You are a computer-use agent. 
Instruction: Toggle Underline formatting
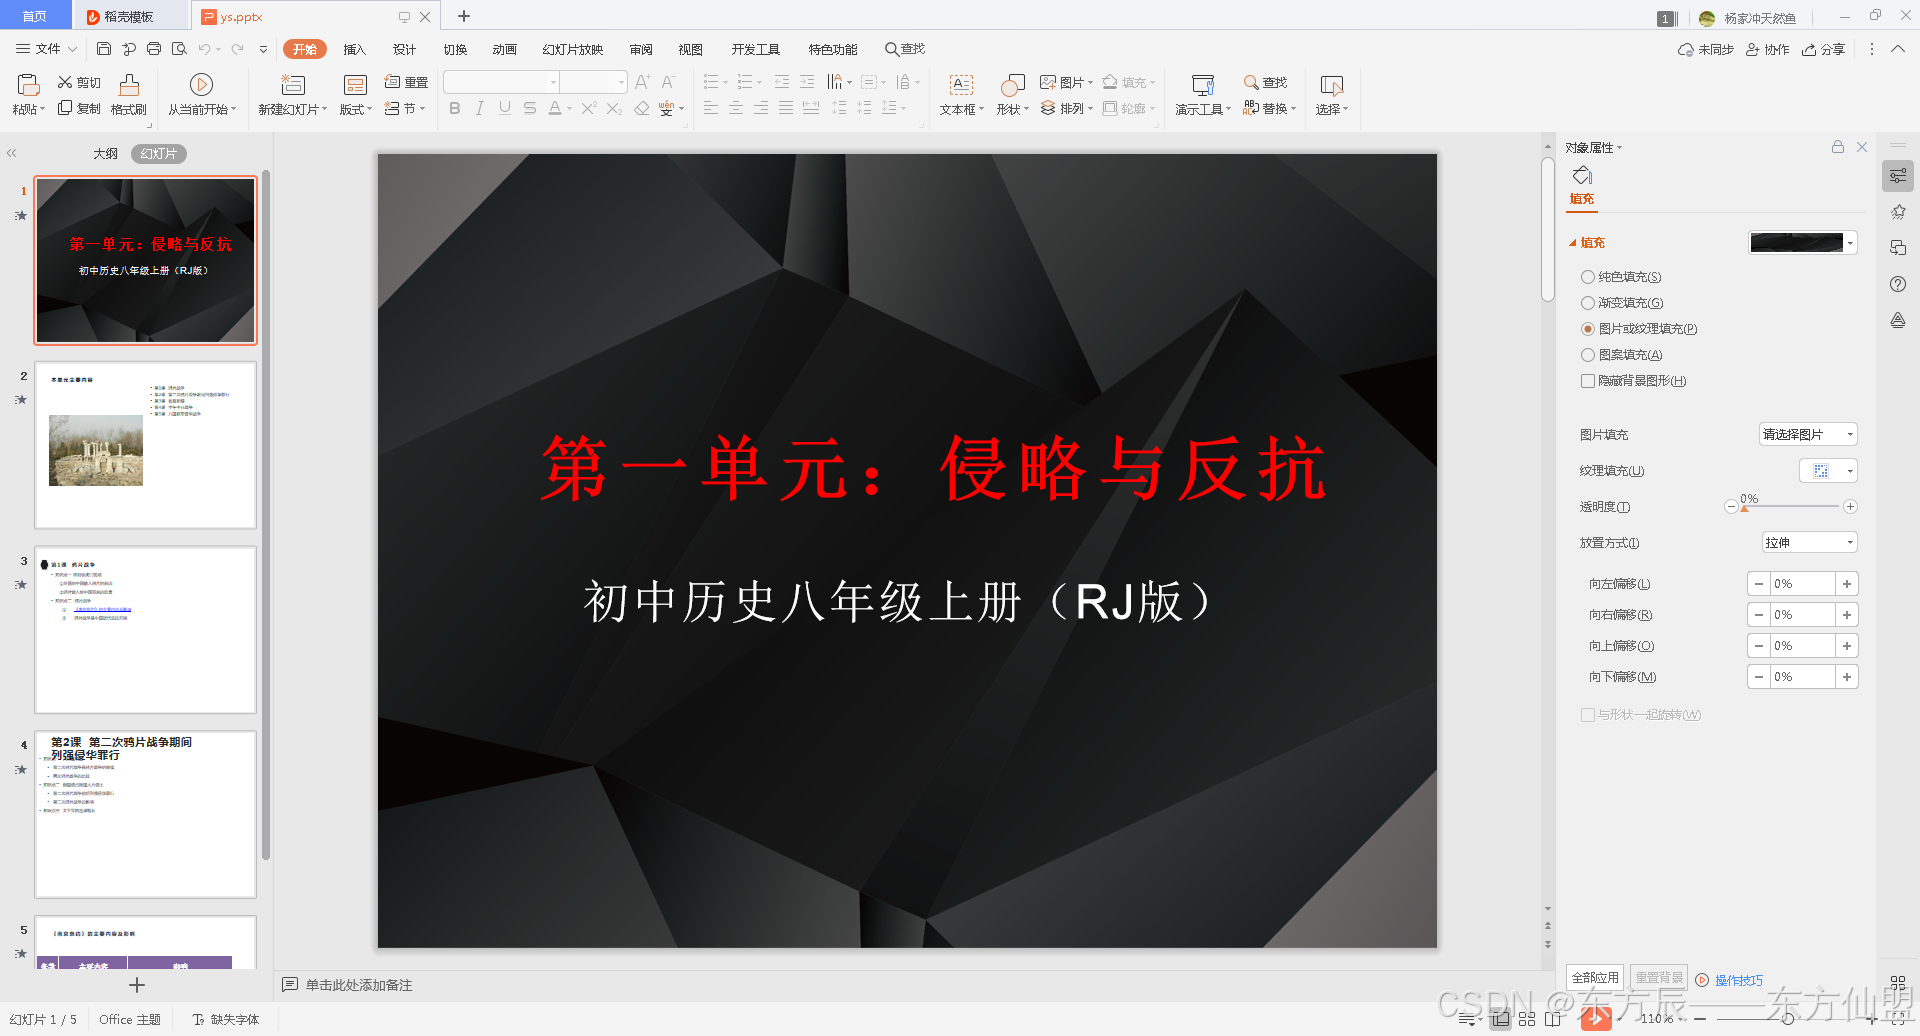pyautogui.click(x=505, y=108)
